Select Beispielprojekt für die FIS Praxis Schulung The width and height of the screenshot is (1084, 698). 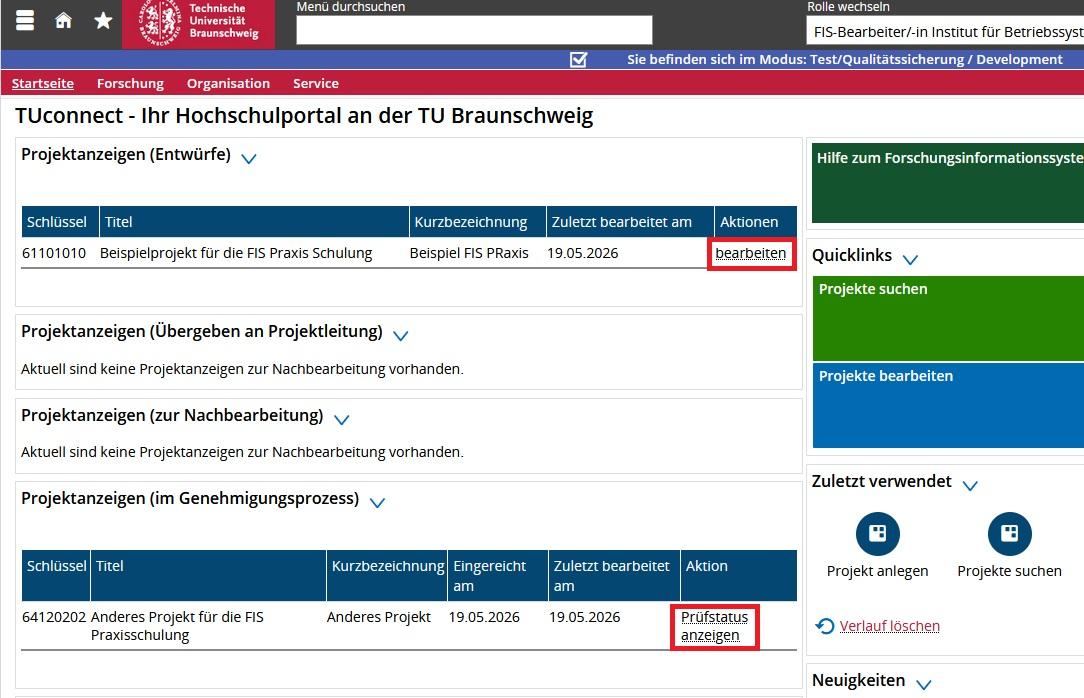(236, 254)
